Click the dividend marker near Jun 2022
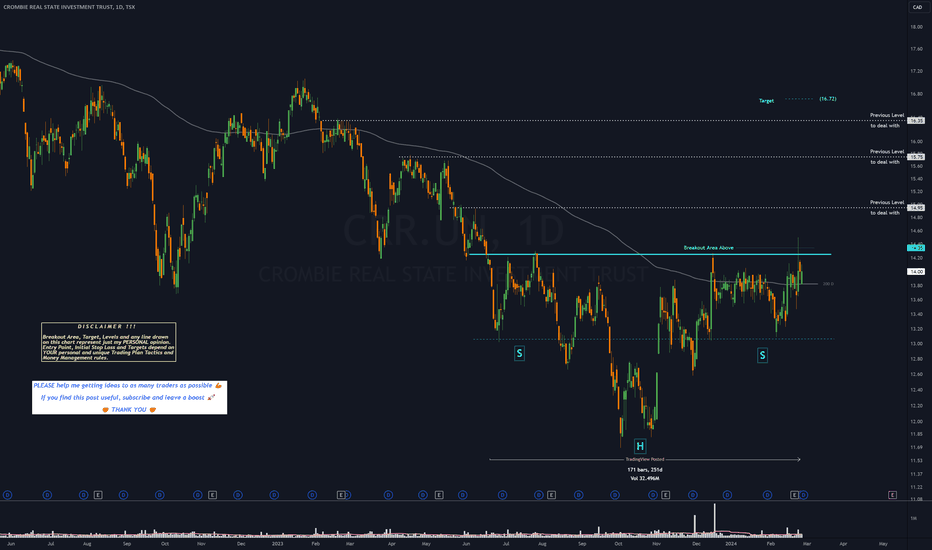Viewport: 932px width, 550px height. click(x=8, y=495)
